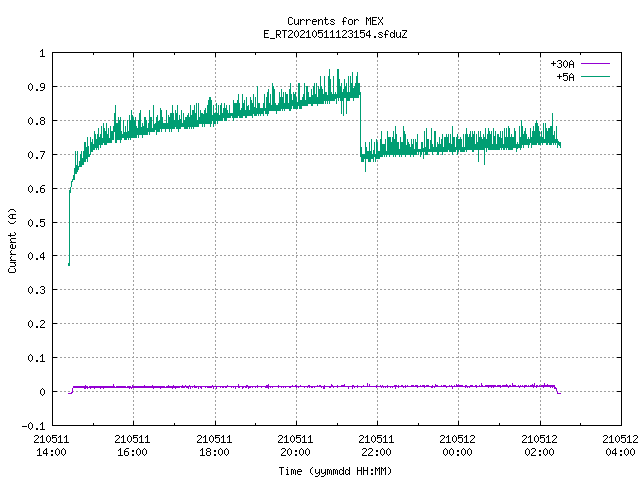Image resolution: width=640 pixels, height=480 pixels.
Task: Click x-axis label 210512 02:00
Action: [539, 446]
